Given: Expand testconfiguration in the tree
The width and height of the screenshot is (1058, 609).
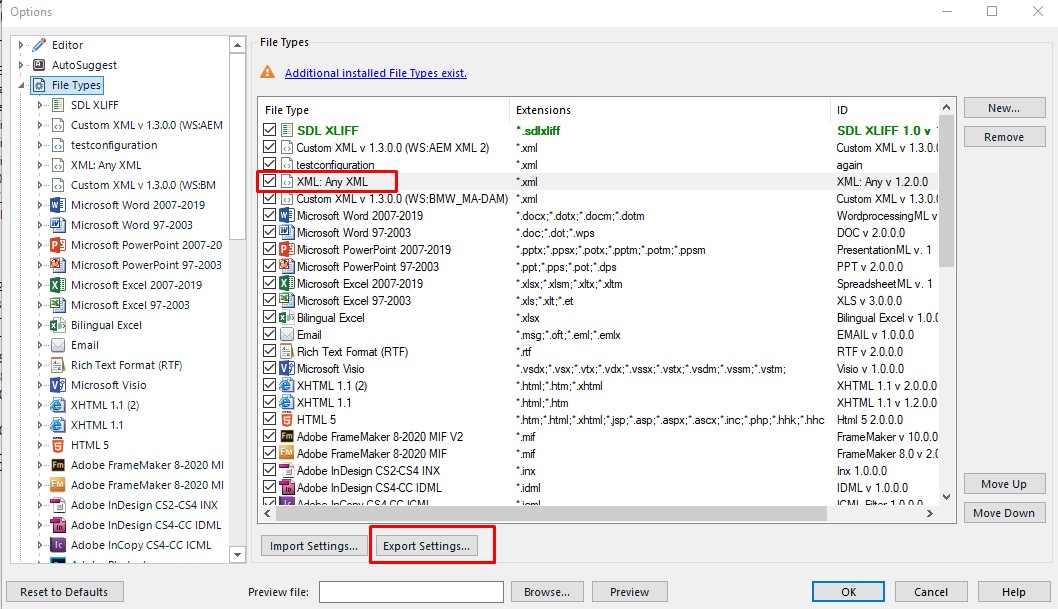Looking at the screenshot, I should click(40, 145).
